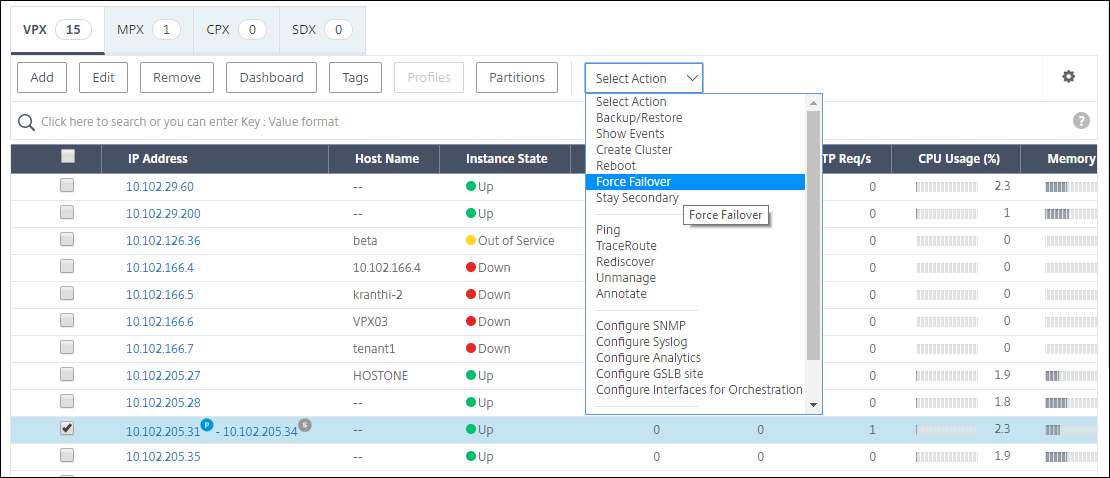Click the Edit button

point(103,78)
